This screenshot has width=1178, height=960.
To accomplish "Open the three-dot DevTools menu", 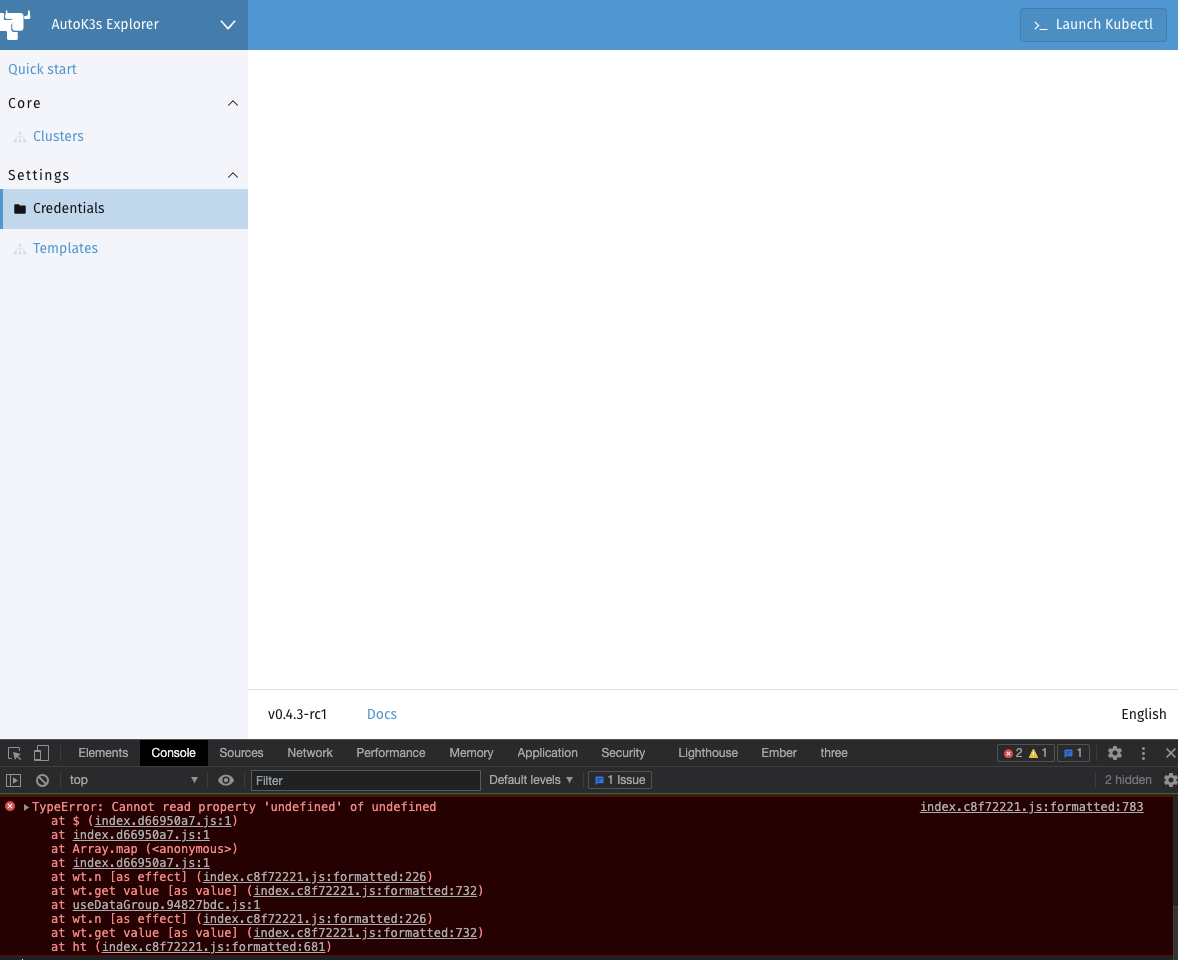I will pos(1143,752).
